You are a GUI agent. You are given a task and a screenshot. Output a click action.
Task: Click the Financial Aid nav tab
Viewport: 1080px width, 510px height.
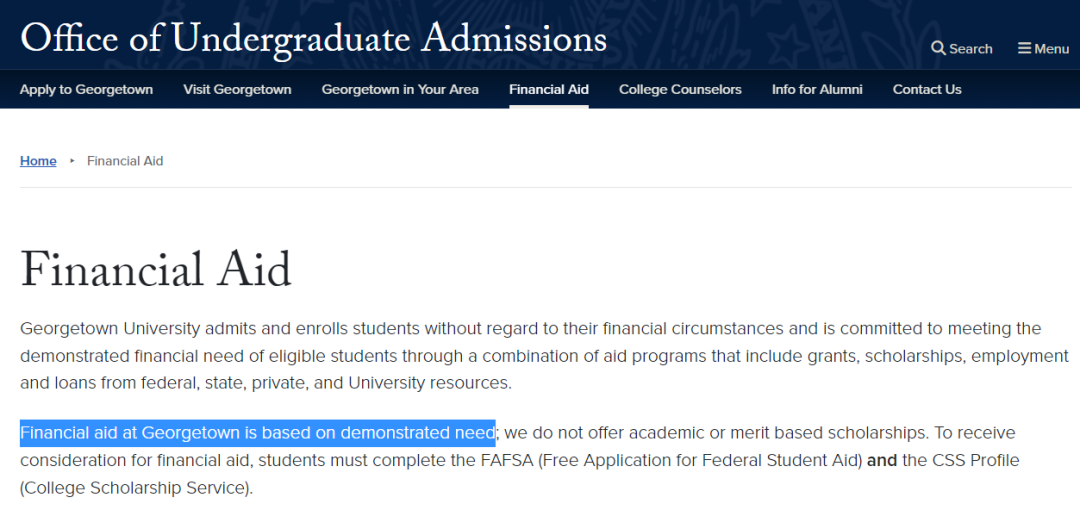click(549, 90)
